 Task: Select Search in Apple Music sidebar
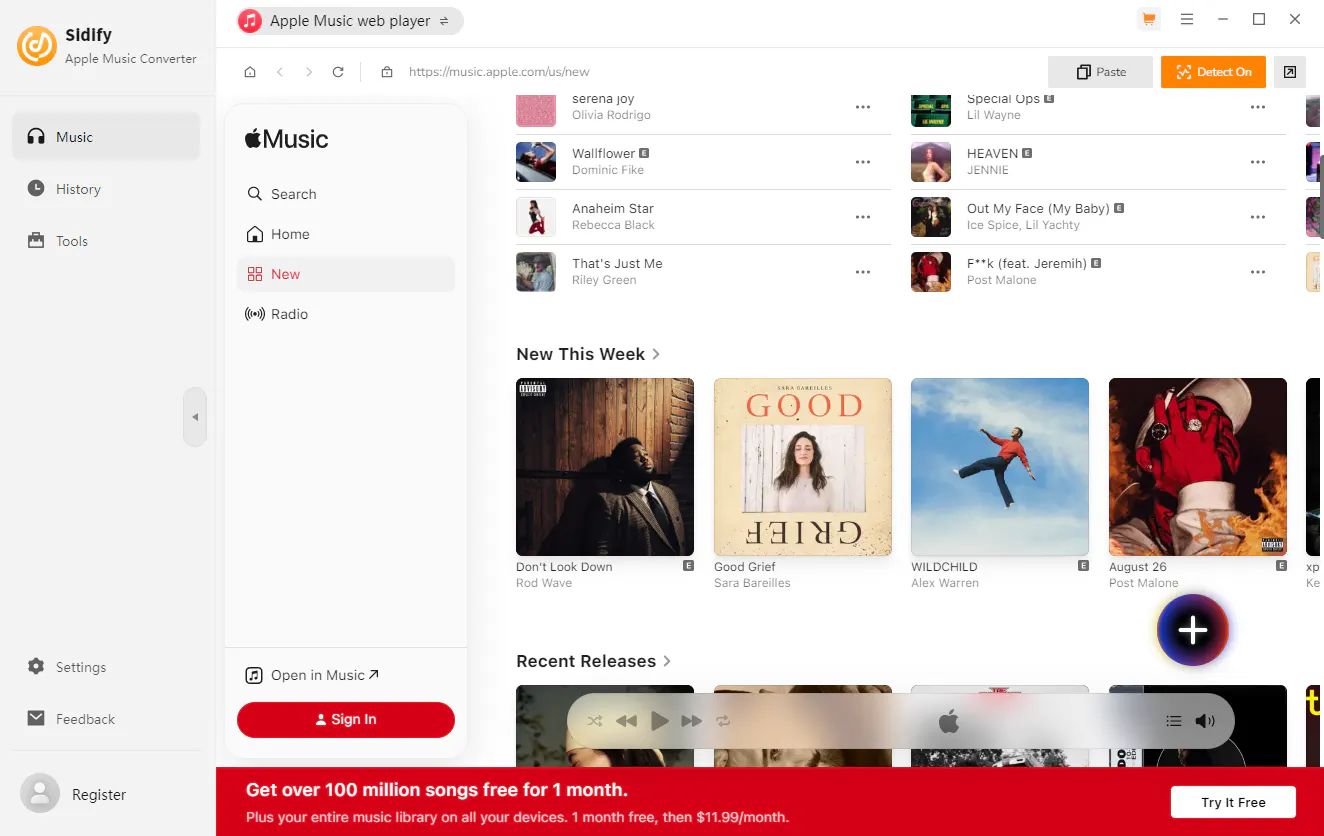click(x=345, y=194)
